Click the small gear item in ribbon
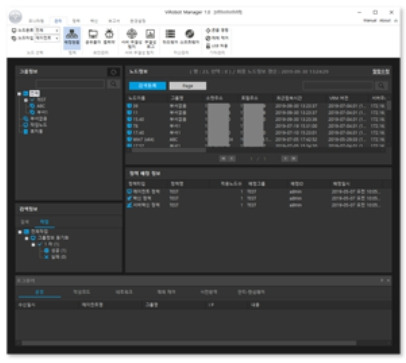 click(217, 30)
